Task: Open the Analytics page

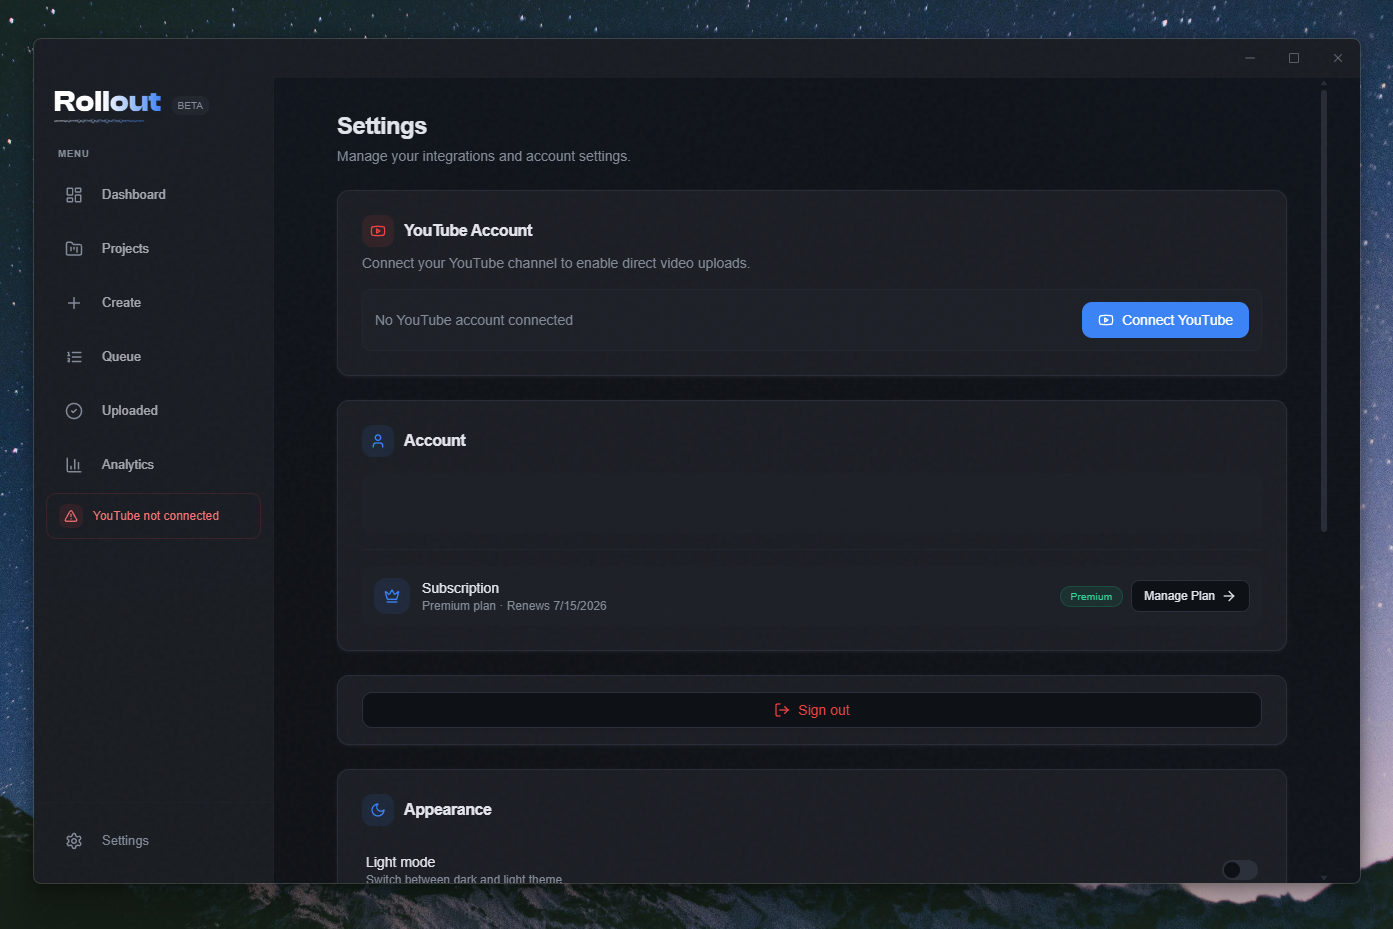Action: coord(153,465)
